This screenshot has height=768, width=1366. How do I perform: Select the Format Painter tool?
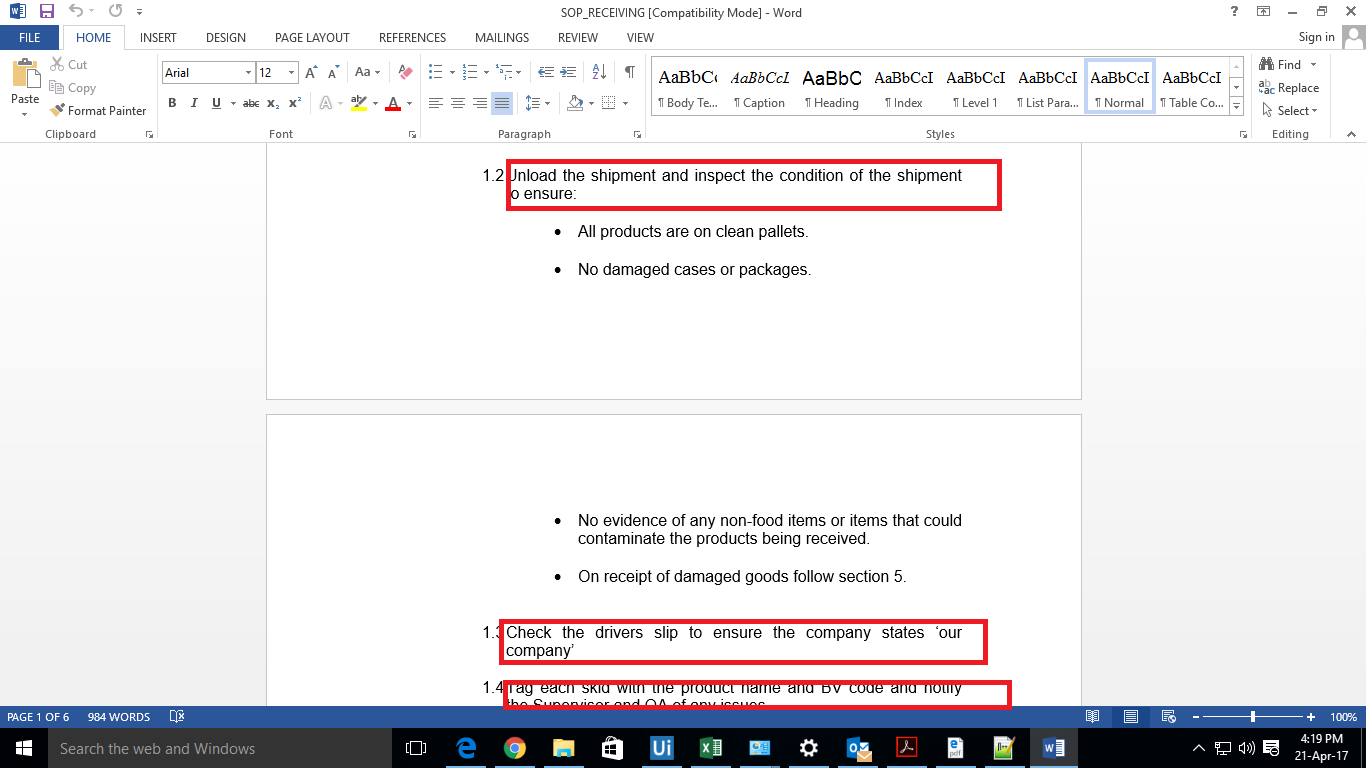[98, 110]
